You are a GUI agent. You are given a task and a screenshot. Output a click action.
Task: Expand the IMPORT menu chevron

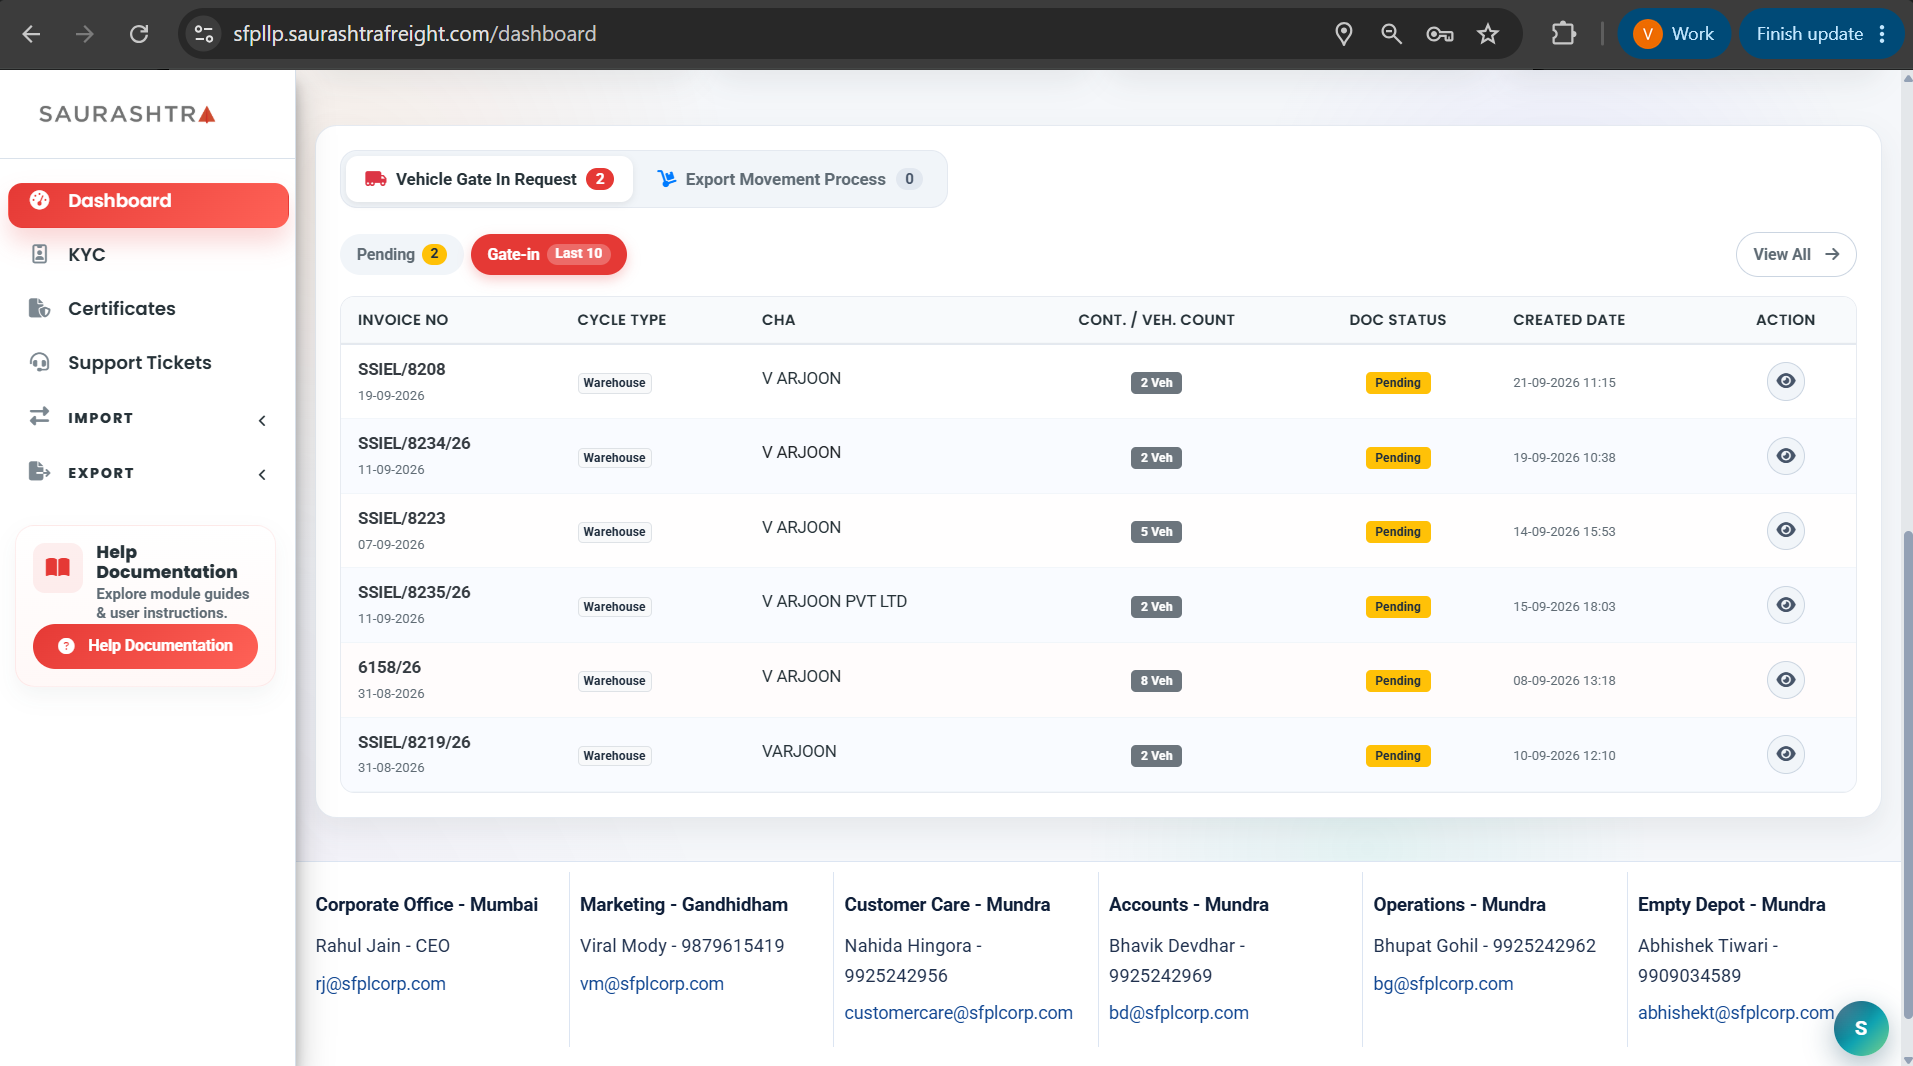pos(262,420)
